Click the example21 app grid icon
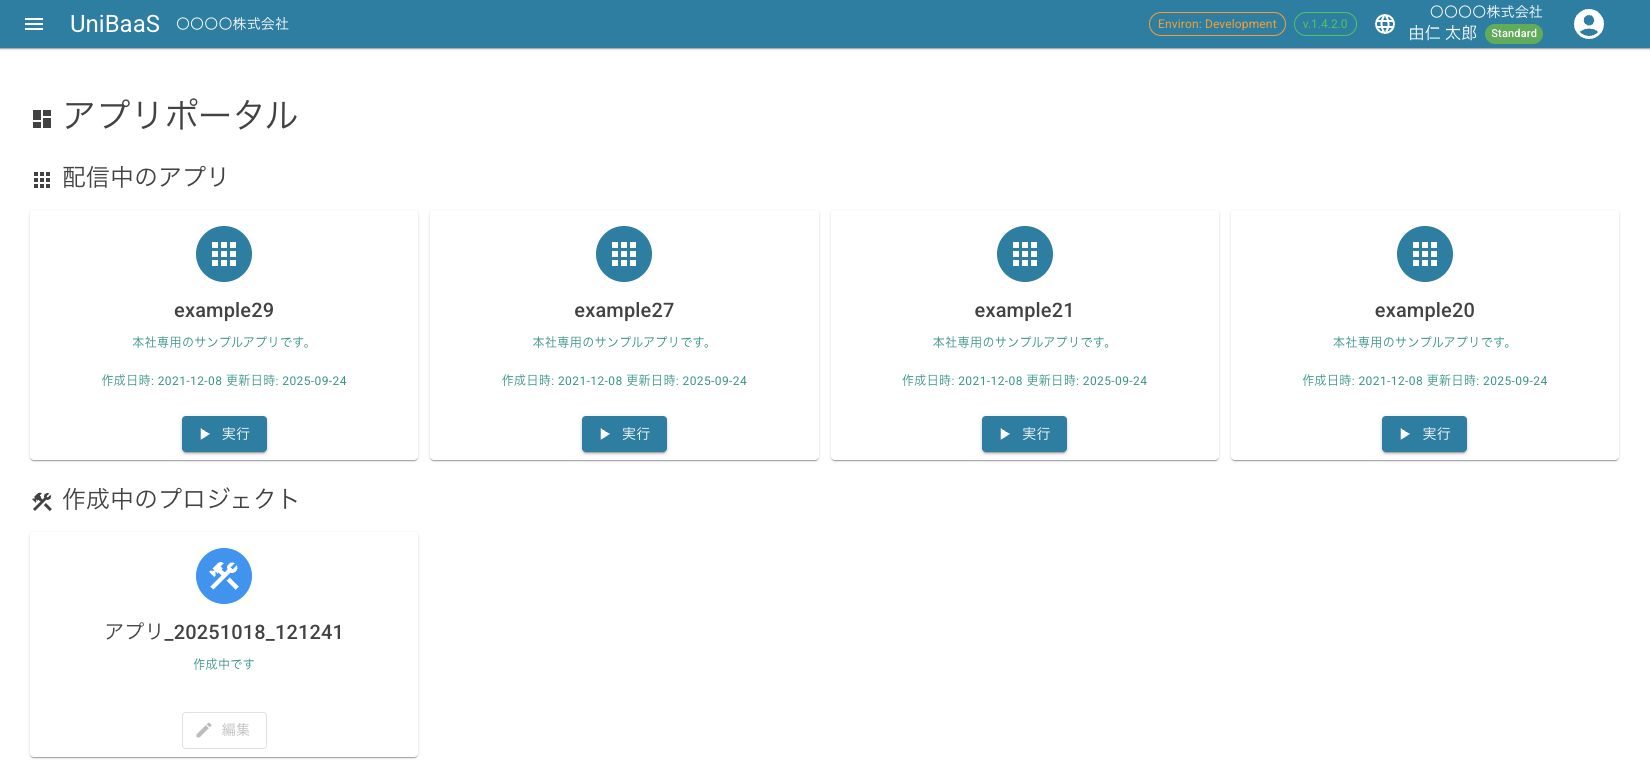 pyautogui.click(x=1025, y=254)
